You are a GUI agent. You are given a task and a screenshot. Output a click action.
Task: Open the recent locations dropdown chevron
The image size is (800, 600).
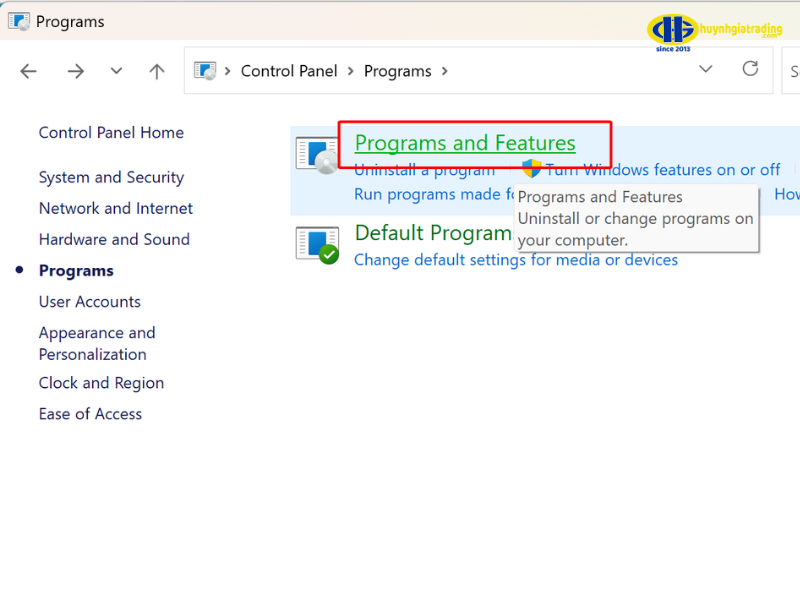[x=116, y=71]
